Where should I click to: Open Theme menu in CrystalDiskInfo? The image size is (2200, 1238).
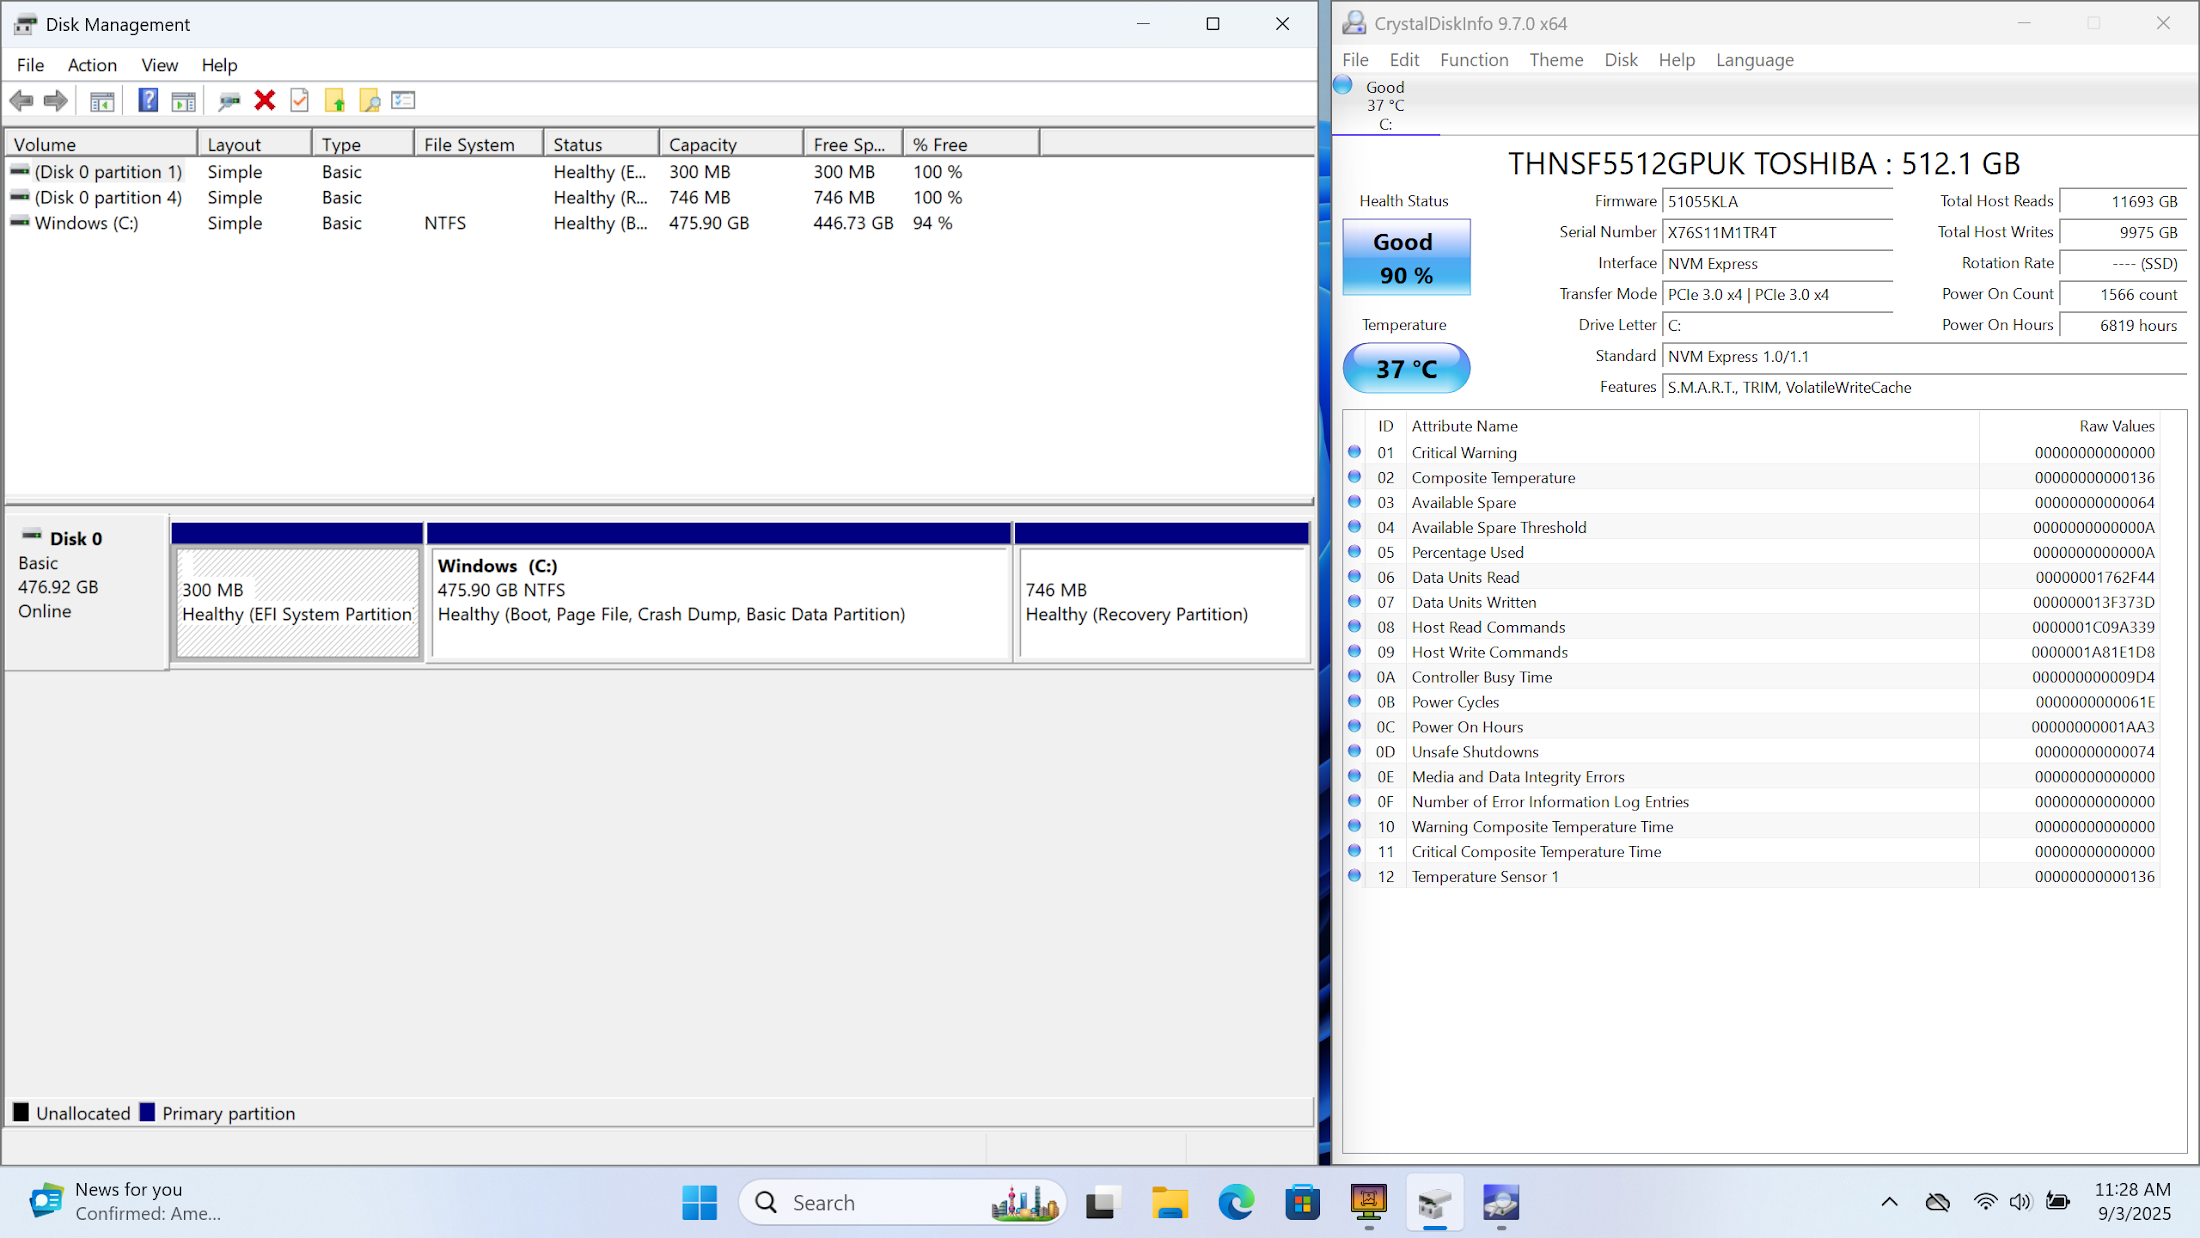[x=1556, y=60]
